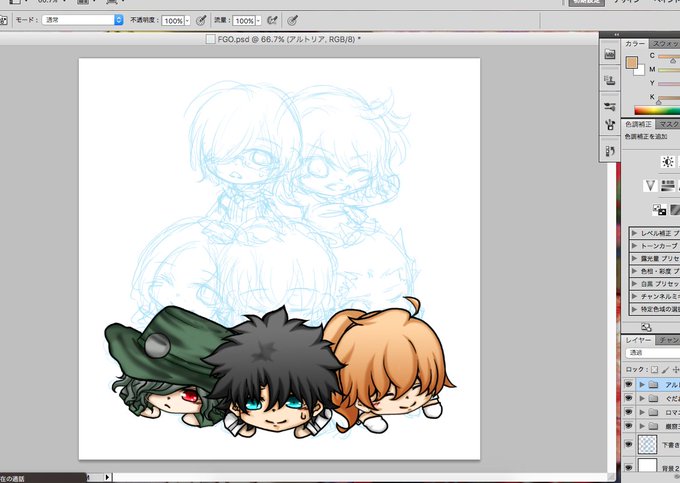680x483 pixels.
Task: Click the background color swatch
Action: tap(640, 71)
